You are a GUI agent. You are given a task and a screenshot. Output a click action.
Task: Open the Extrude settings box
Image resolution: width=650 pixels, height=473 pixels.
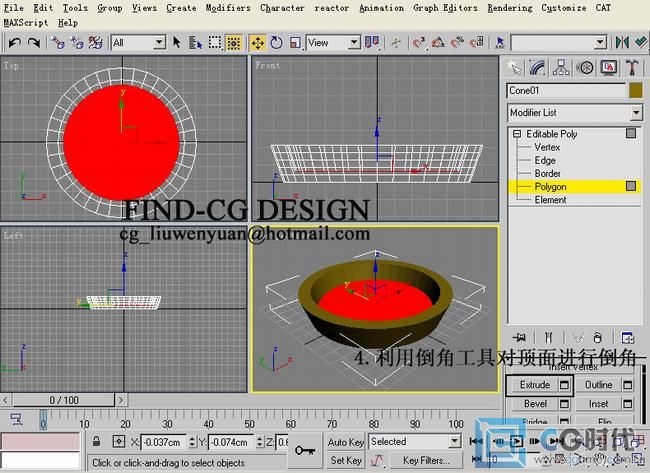coord(564,385)
